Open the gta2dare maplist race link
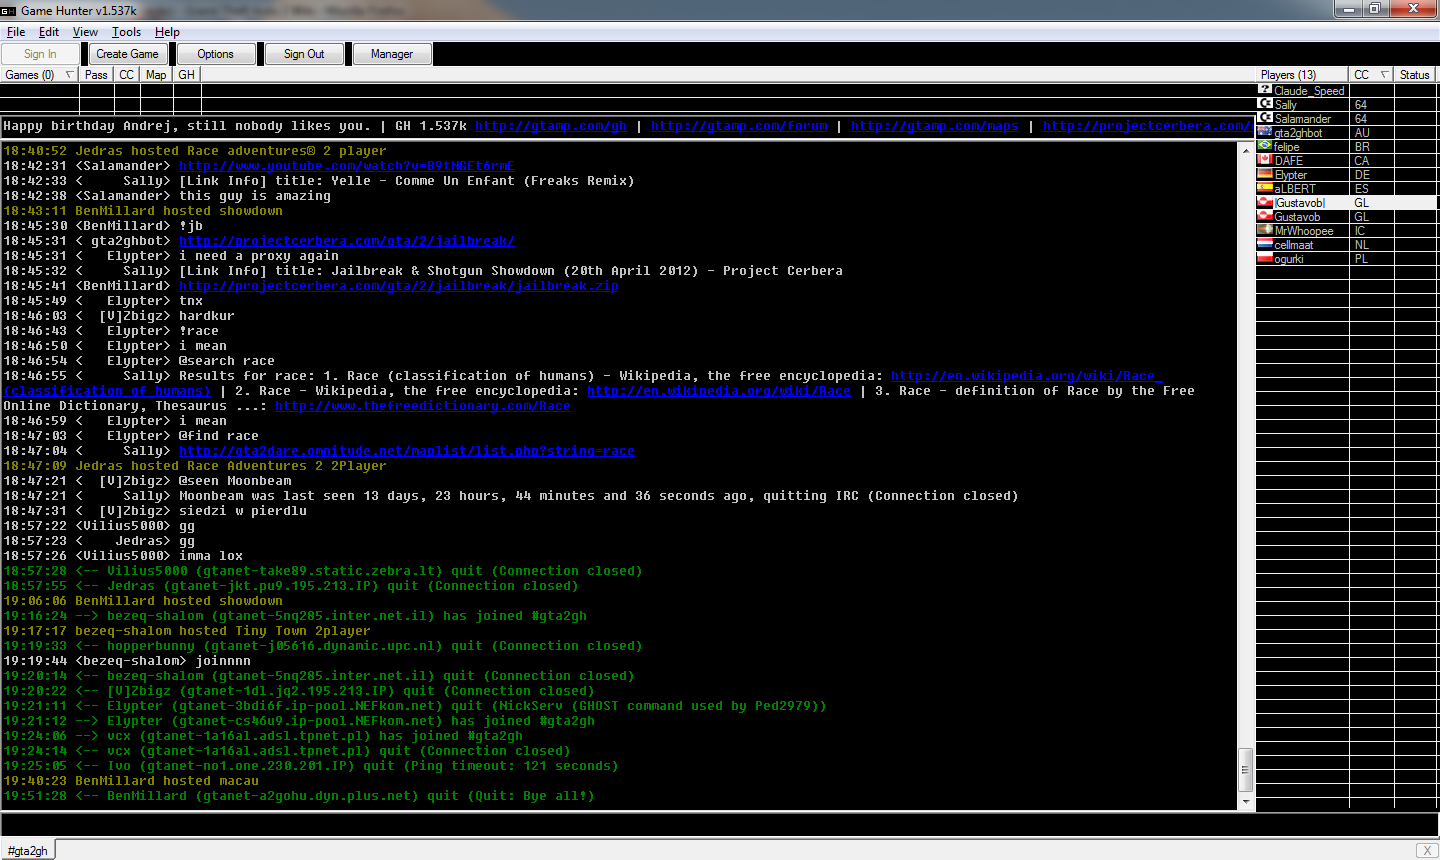The height and width of the screenshot is (860, 1440). pos(406,451)
